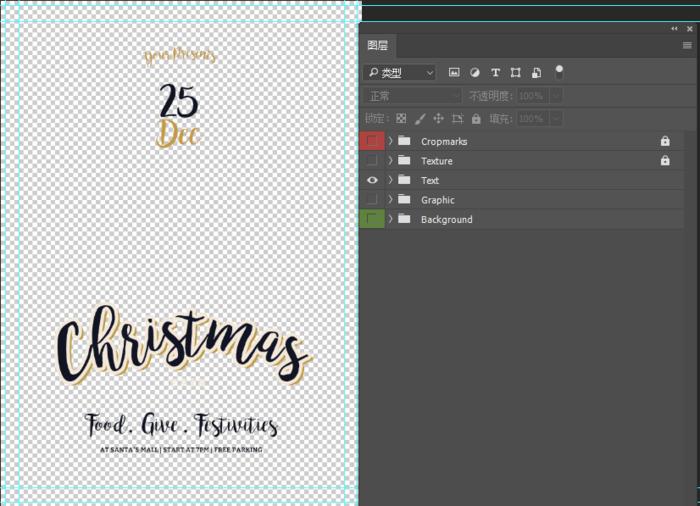This screenshot has height=506, width=700.
Task: Hide the Text layer group
Action: point(372,180)
